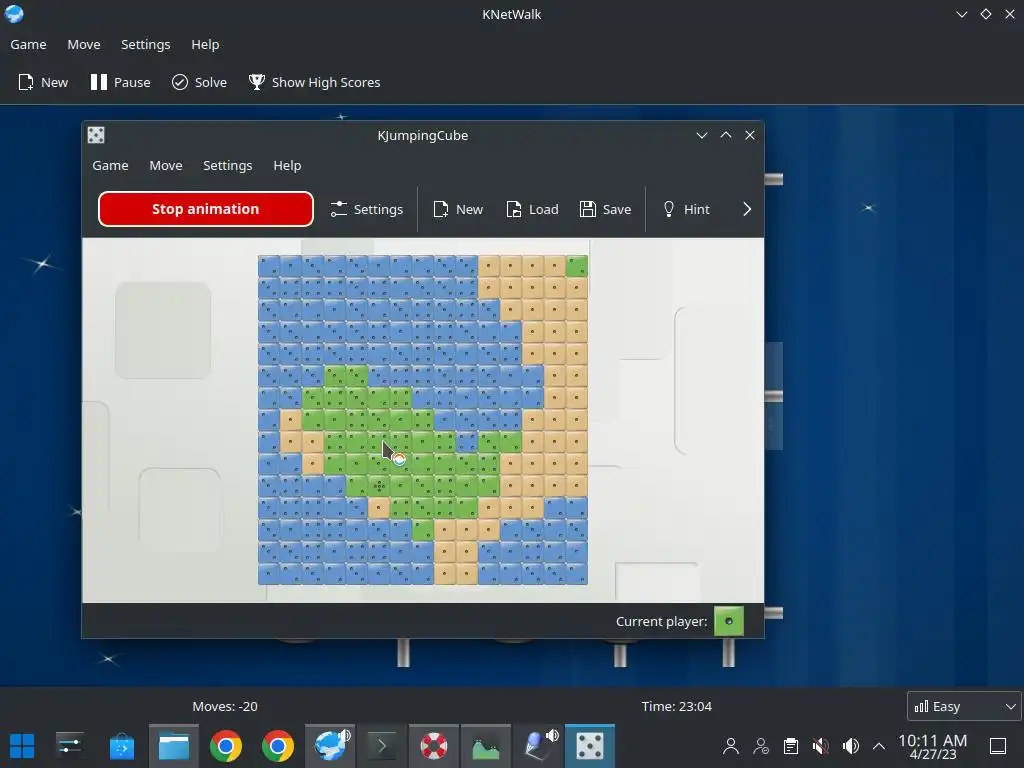
Task: Click the Current player green swatch
Action: tap(729, 621)
